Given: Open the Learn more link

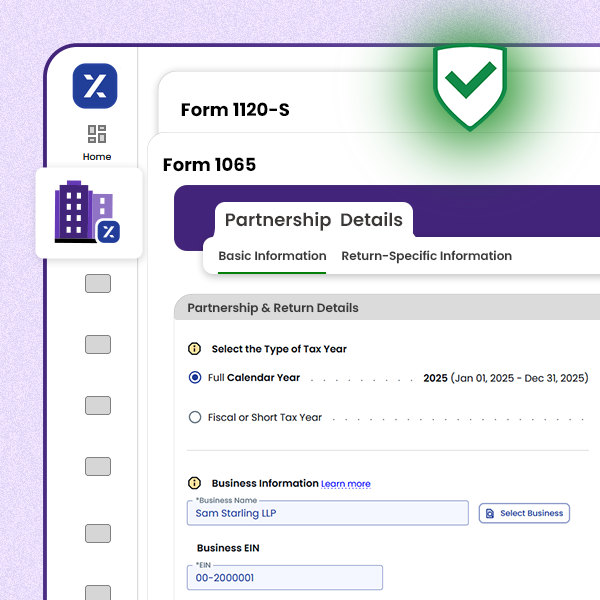Looking at the screenshot, I should [345, 484].
